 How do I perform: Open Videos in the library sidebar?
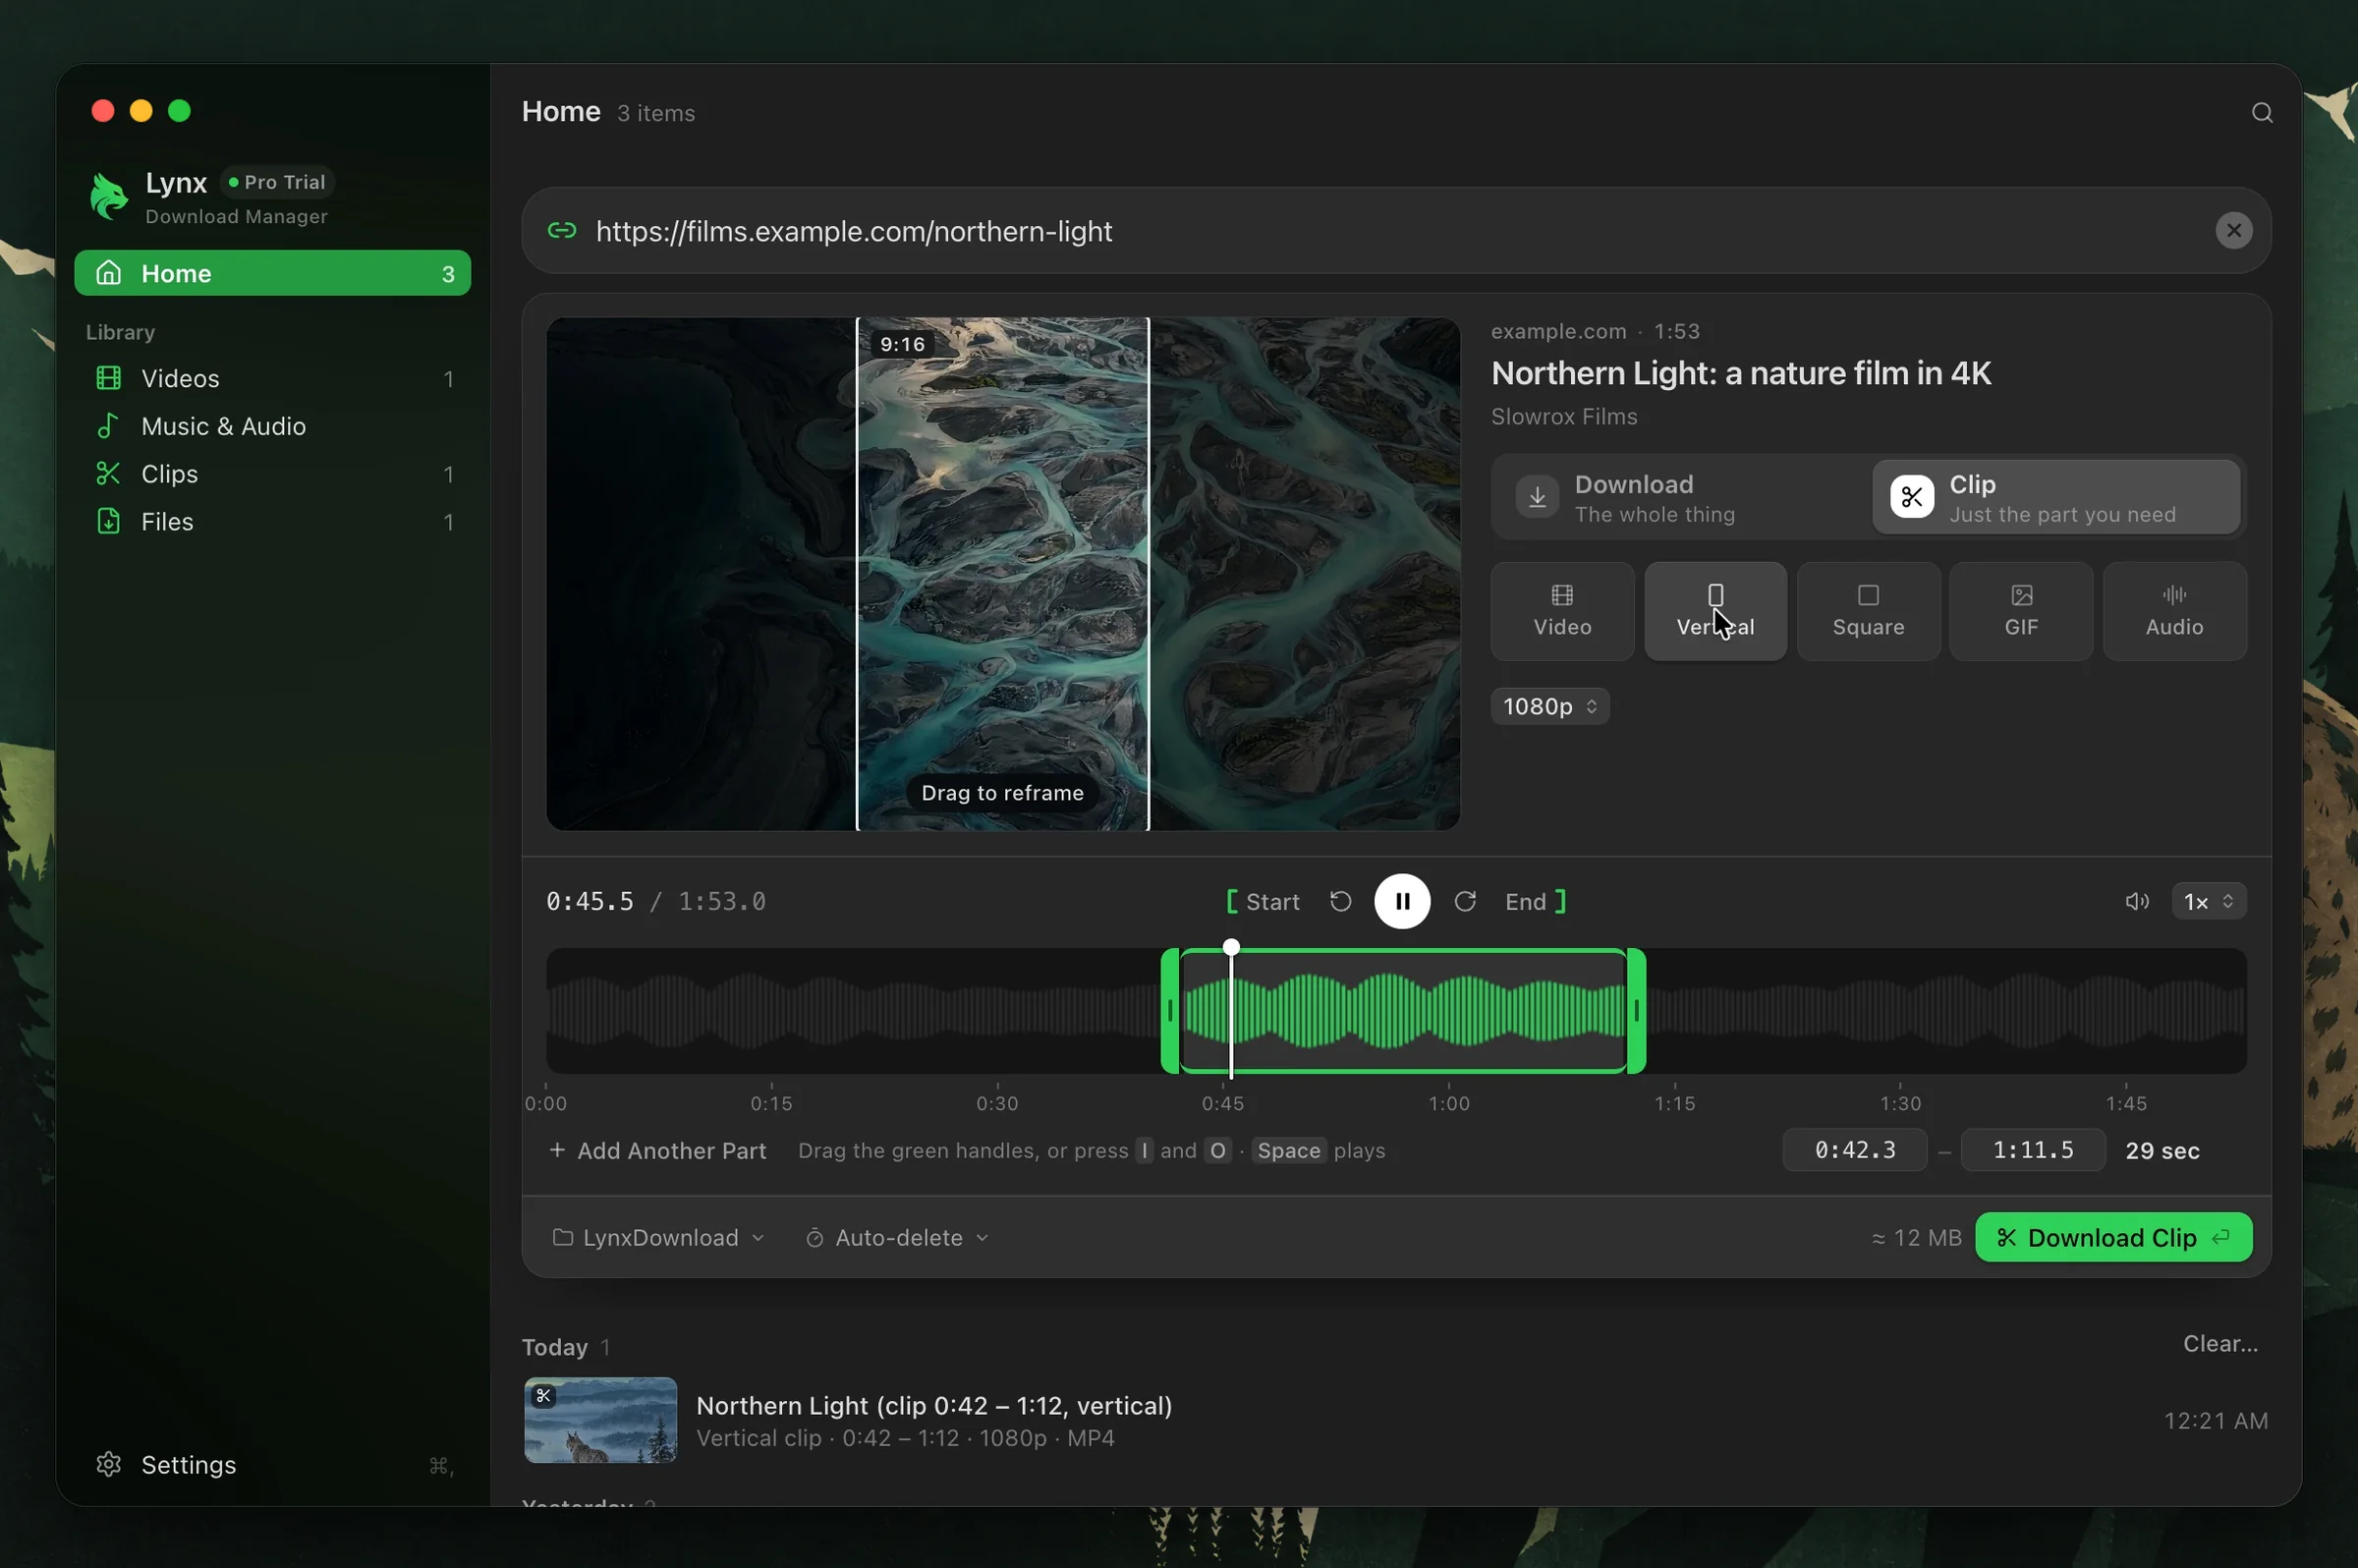pos(272,379)
